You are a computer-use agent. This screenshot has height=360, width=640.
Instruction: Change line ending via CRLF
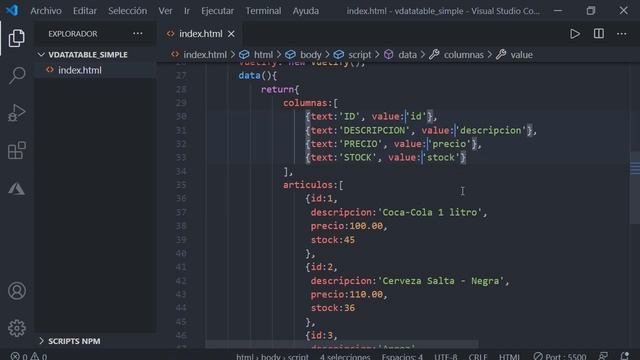point(478,356)
